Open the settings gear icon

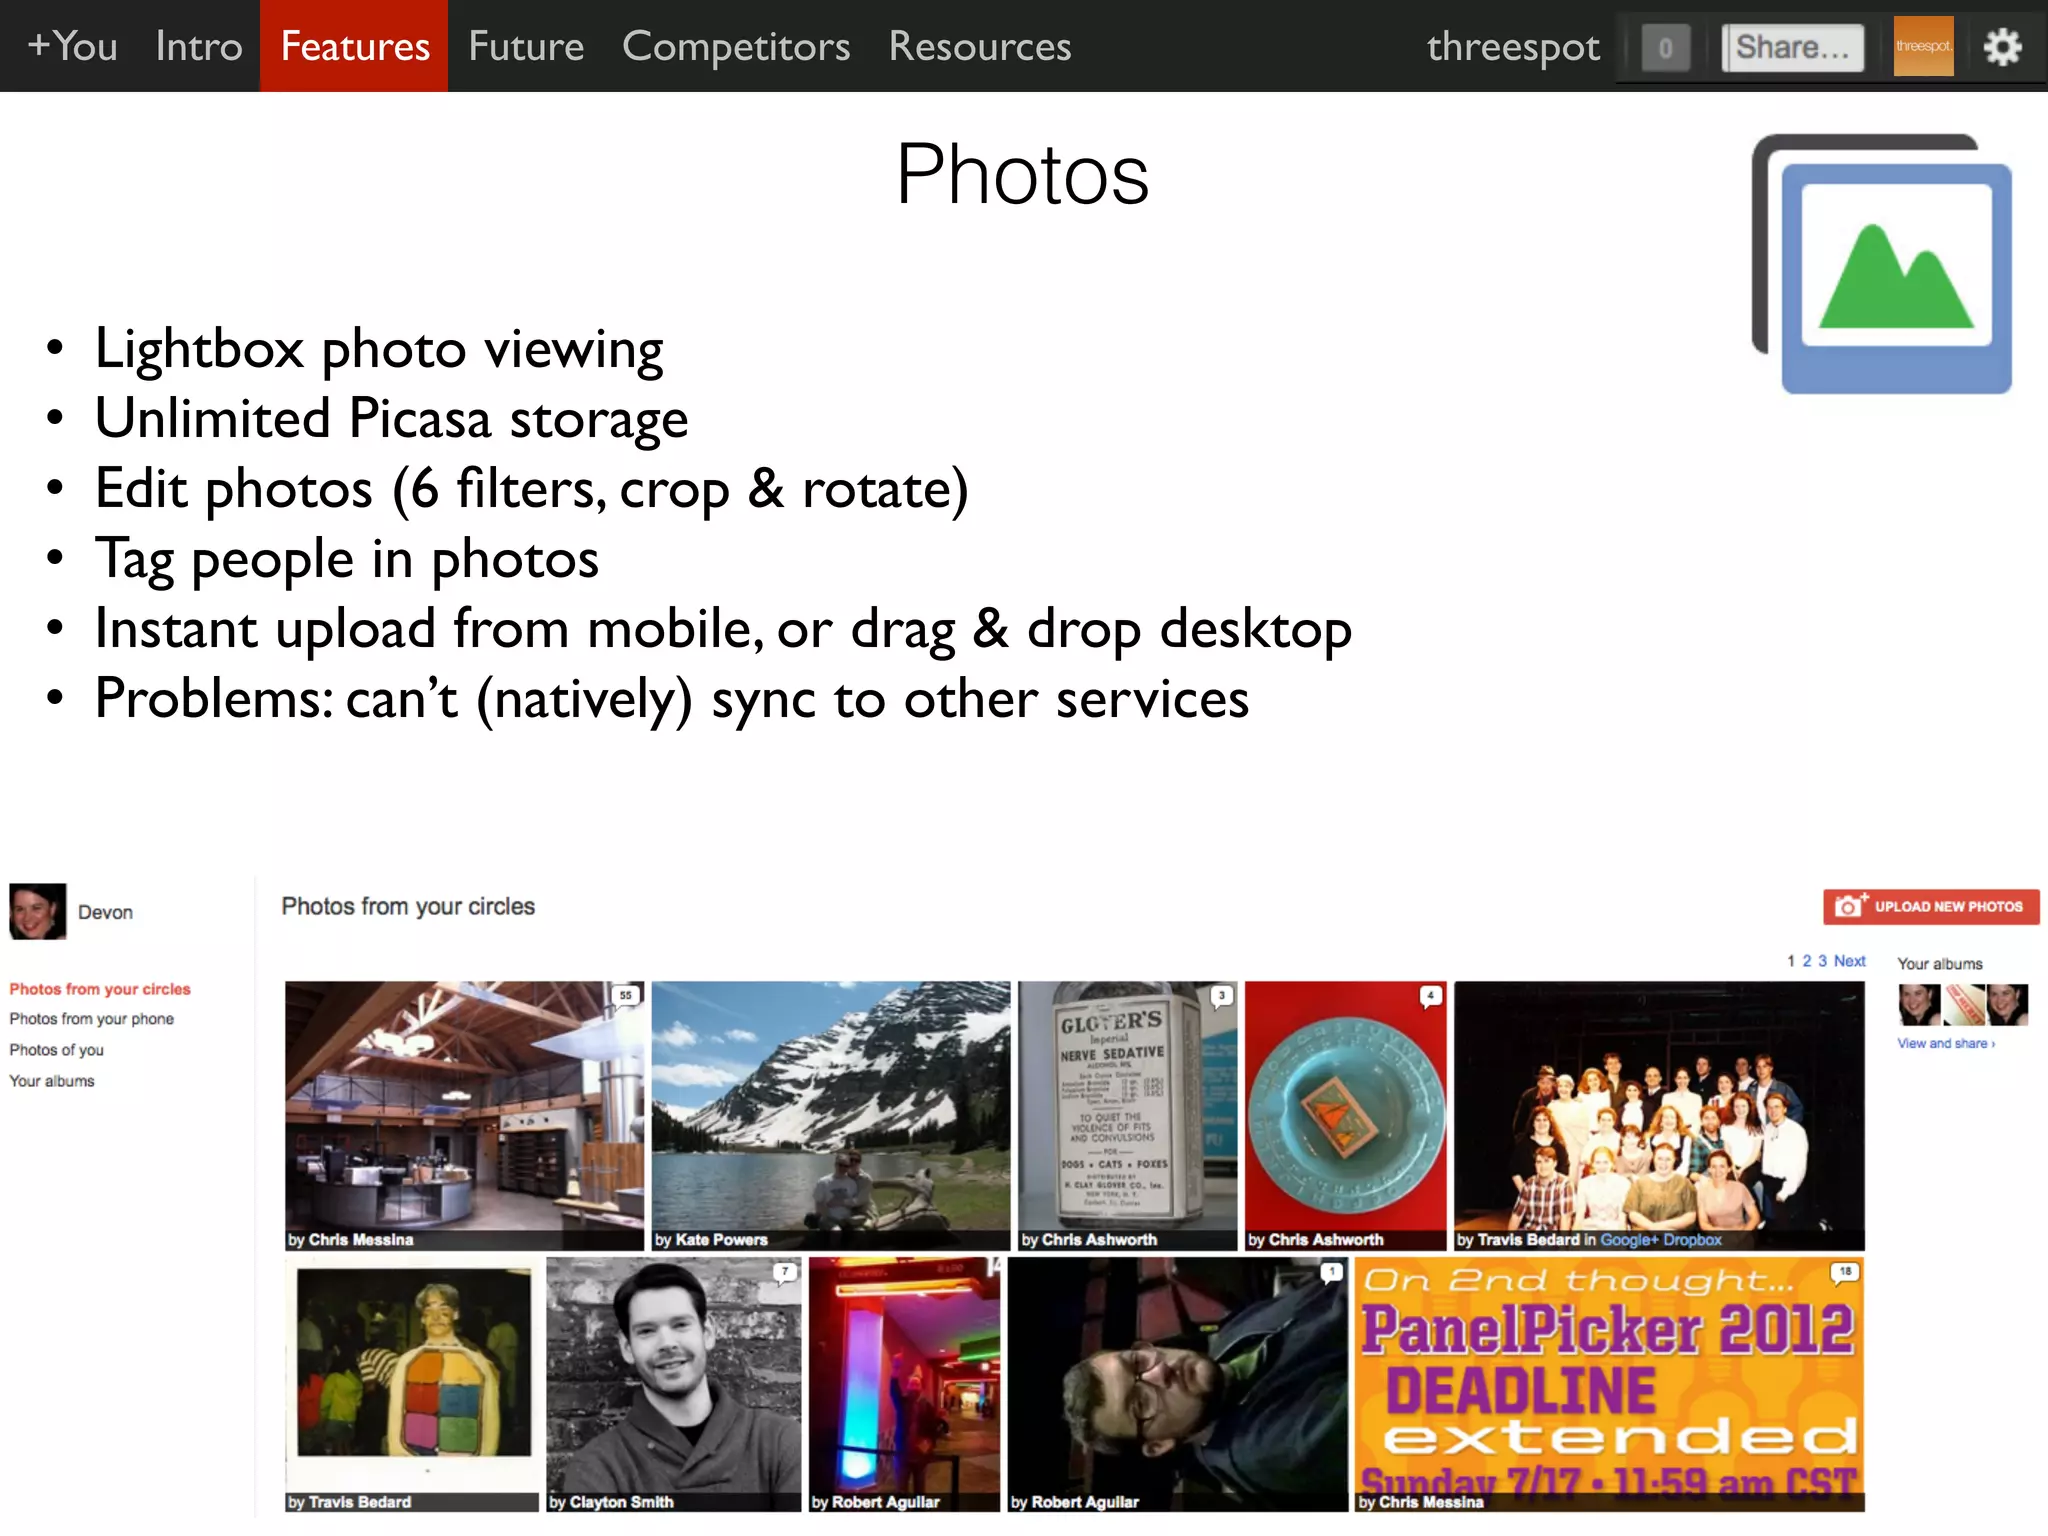pyautogui.click(x=2002, y=47)
